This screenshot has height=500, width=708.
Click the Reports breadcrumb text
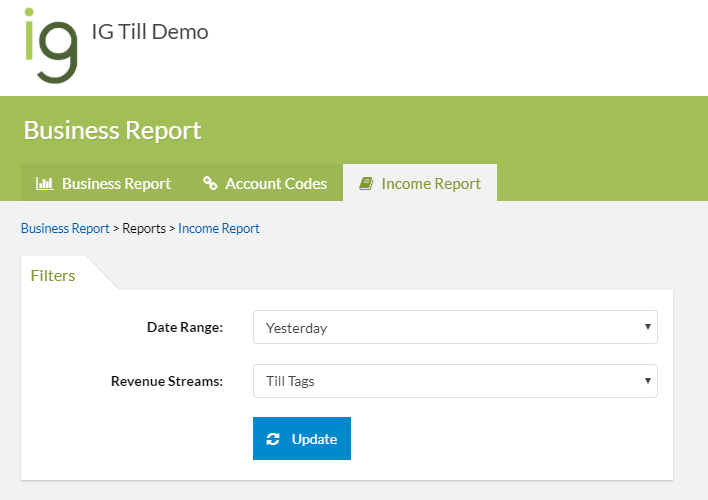point(144,229)
